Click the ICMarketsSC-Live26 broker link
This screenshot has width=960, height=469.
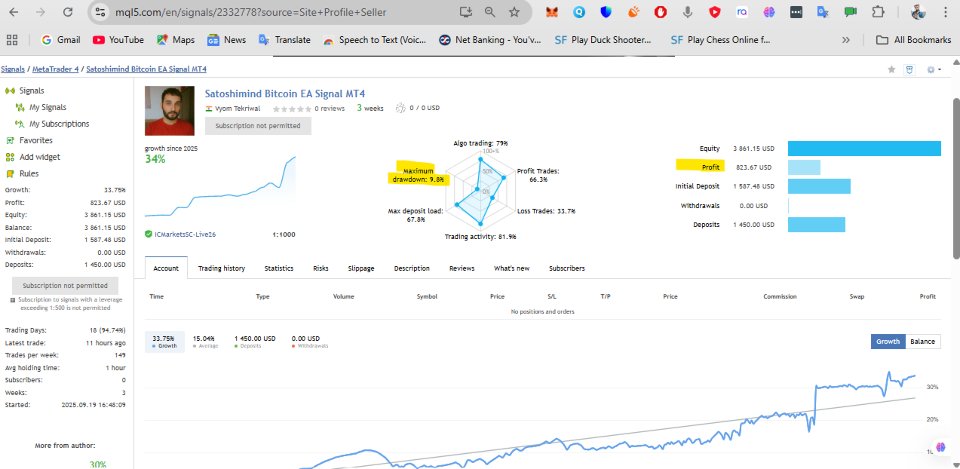point(185,234)
